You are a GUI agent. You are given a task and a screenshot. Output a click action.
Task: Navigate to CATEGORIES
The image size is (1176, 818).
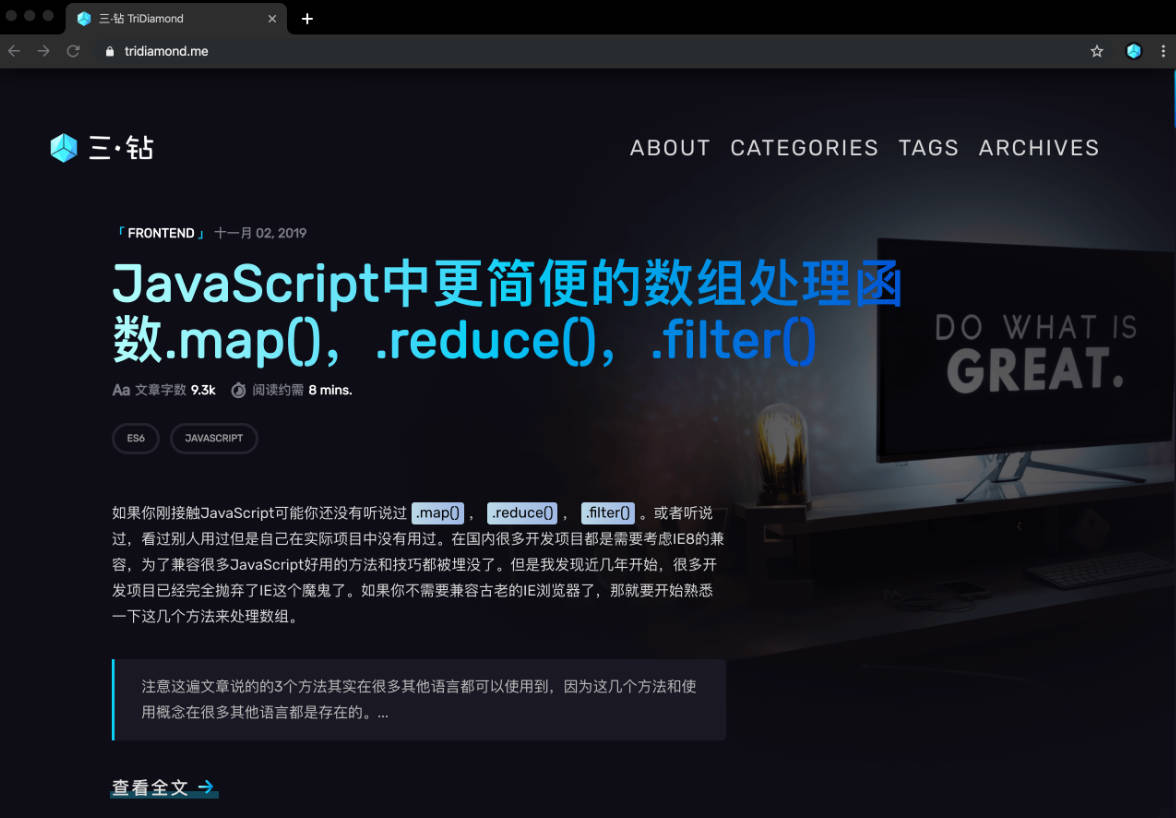pyautogui.click(x=804, y=148)
